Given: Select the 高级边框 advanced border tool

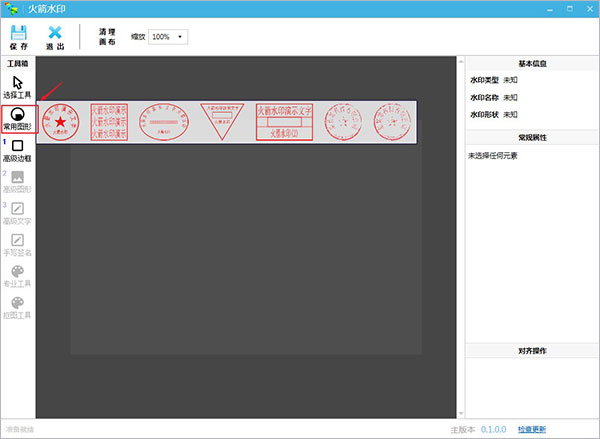Looking at the screenshot, I should (x=17, y=150).
